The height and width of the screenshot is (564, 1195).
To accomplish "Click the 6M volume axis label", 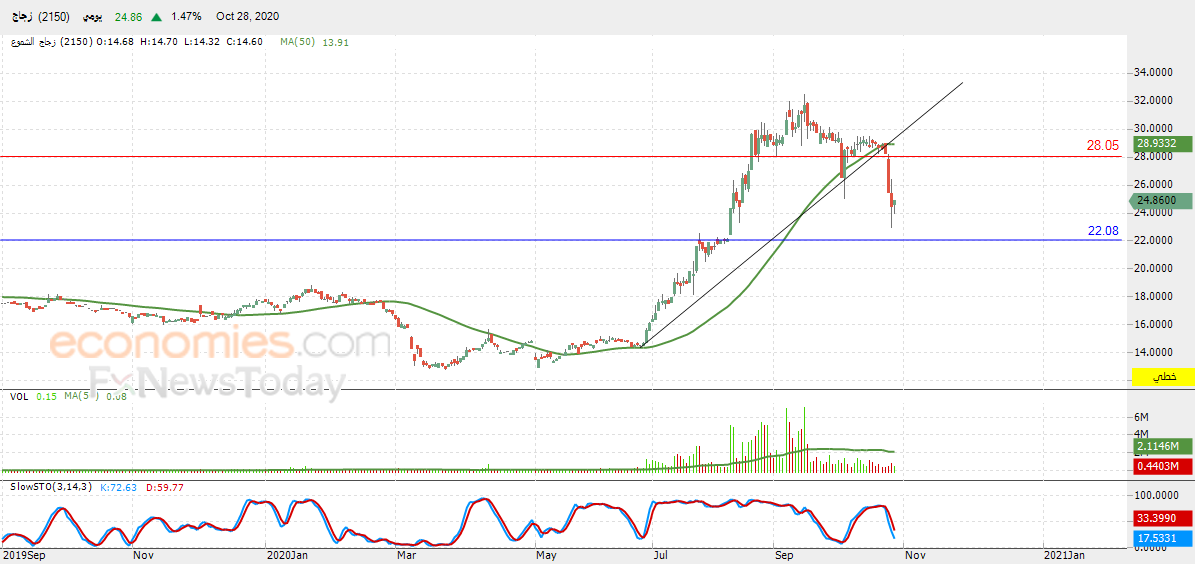I will (1142, 417).
